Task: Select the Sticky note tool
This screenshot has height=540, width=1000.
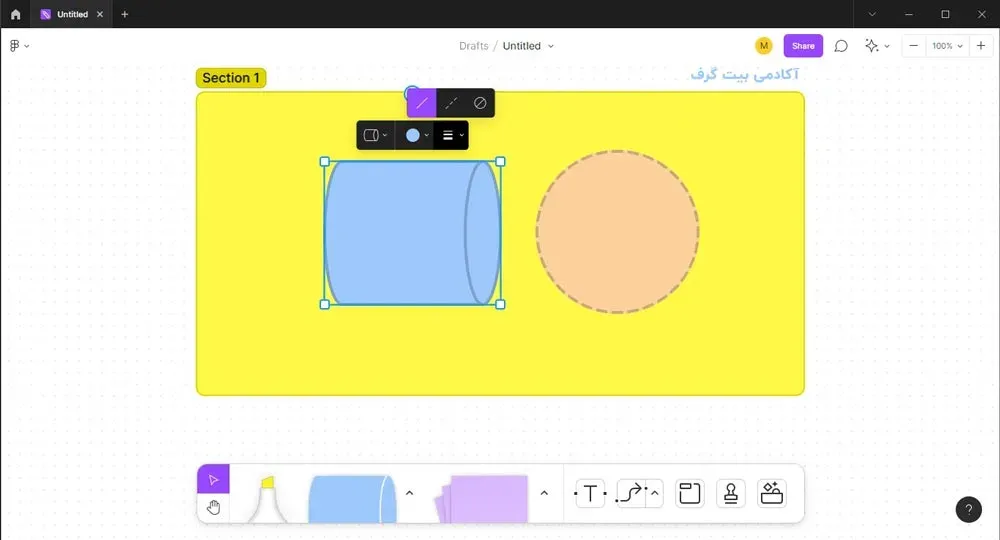Action: [482, 499]
